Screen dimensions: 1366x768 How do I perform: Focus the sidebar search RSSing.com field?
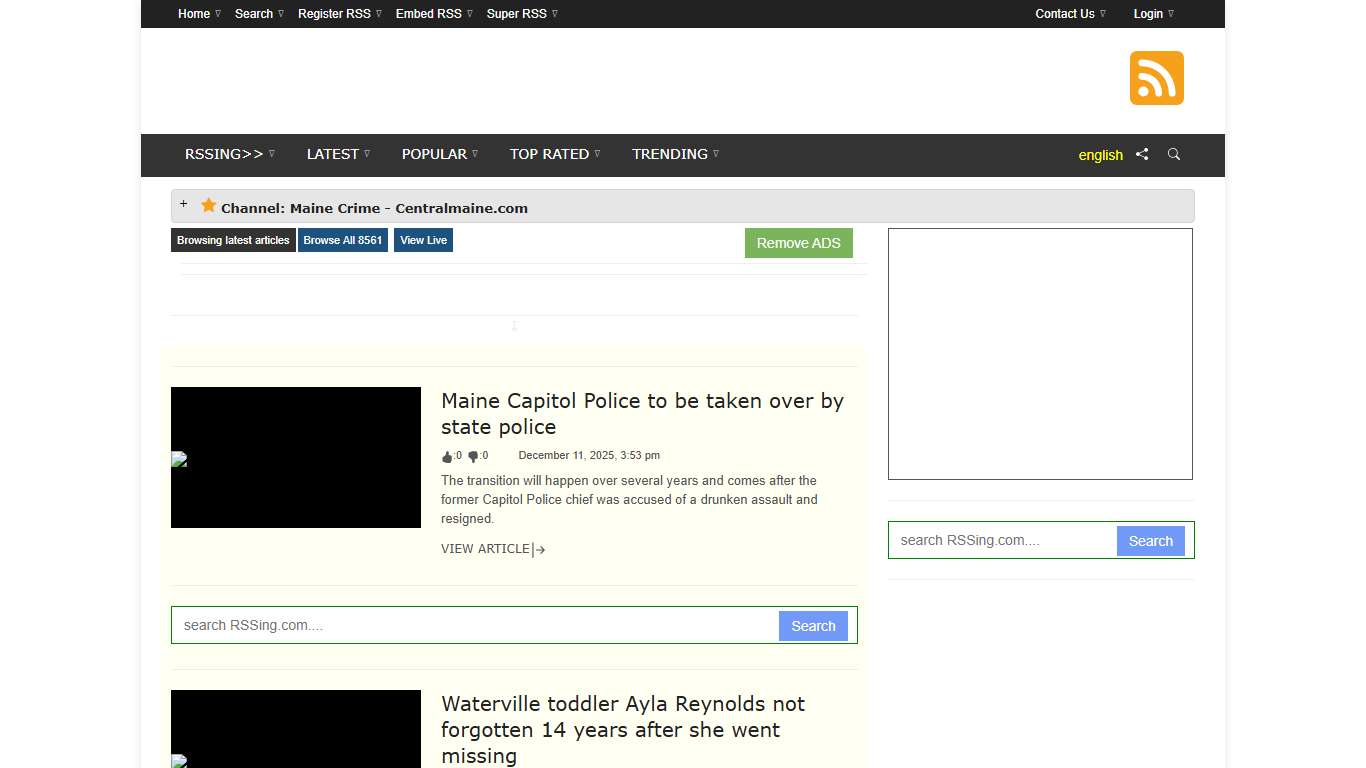[1002, 540]
